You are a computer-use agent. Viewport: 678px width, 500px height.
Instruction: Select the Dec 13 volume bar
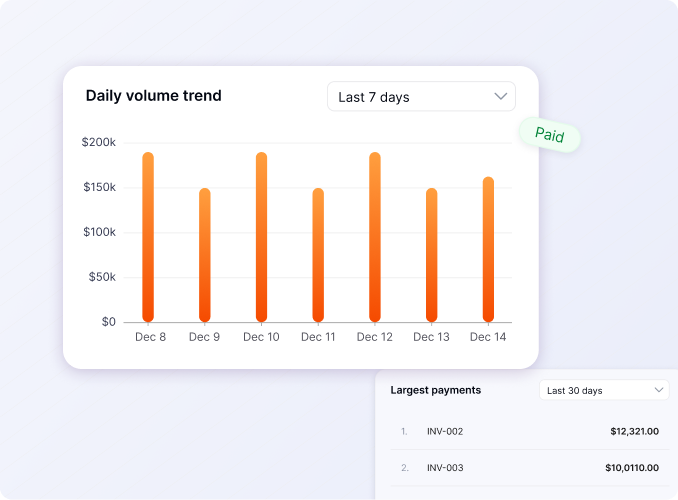point(432,255)
